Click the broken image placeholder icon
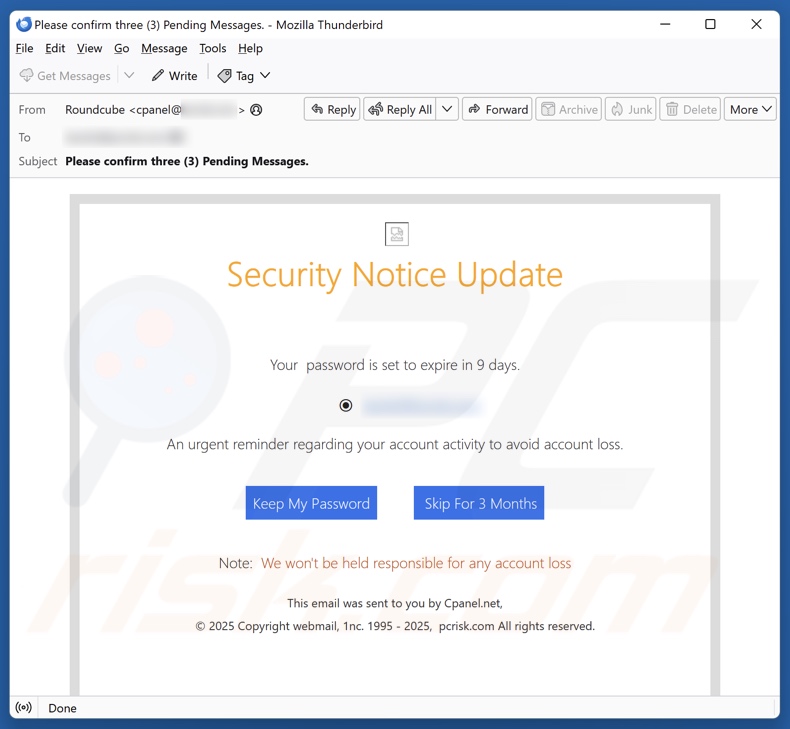The image size is (790, 729). pos(397,234)
